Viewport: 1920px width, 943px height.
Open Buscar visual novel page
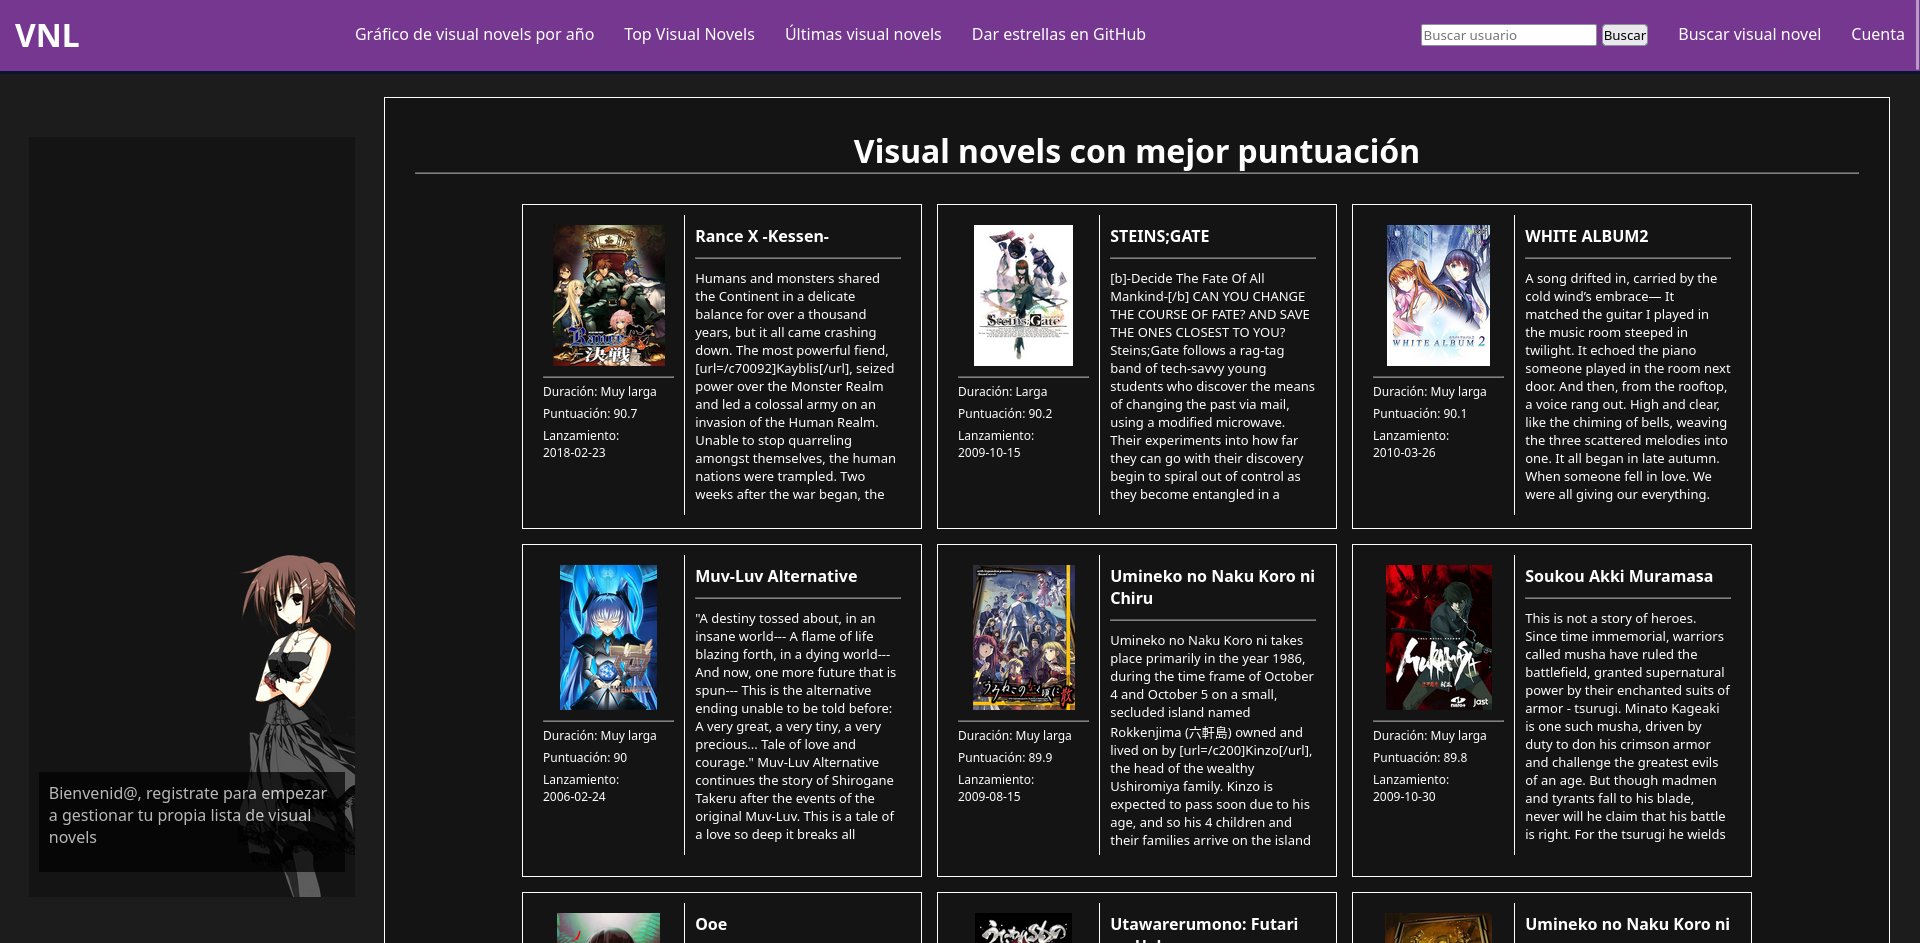[1748, 35]
